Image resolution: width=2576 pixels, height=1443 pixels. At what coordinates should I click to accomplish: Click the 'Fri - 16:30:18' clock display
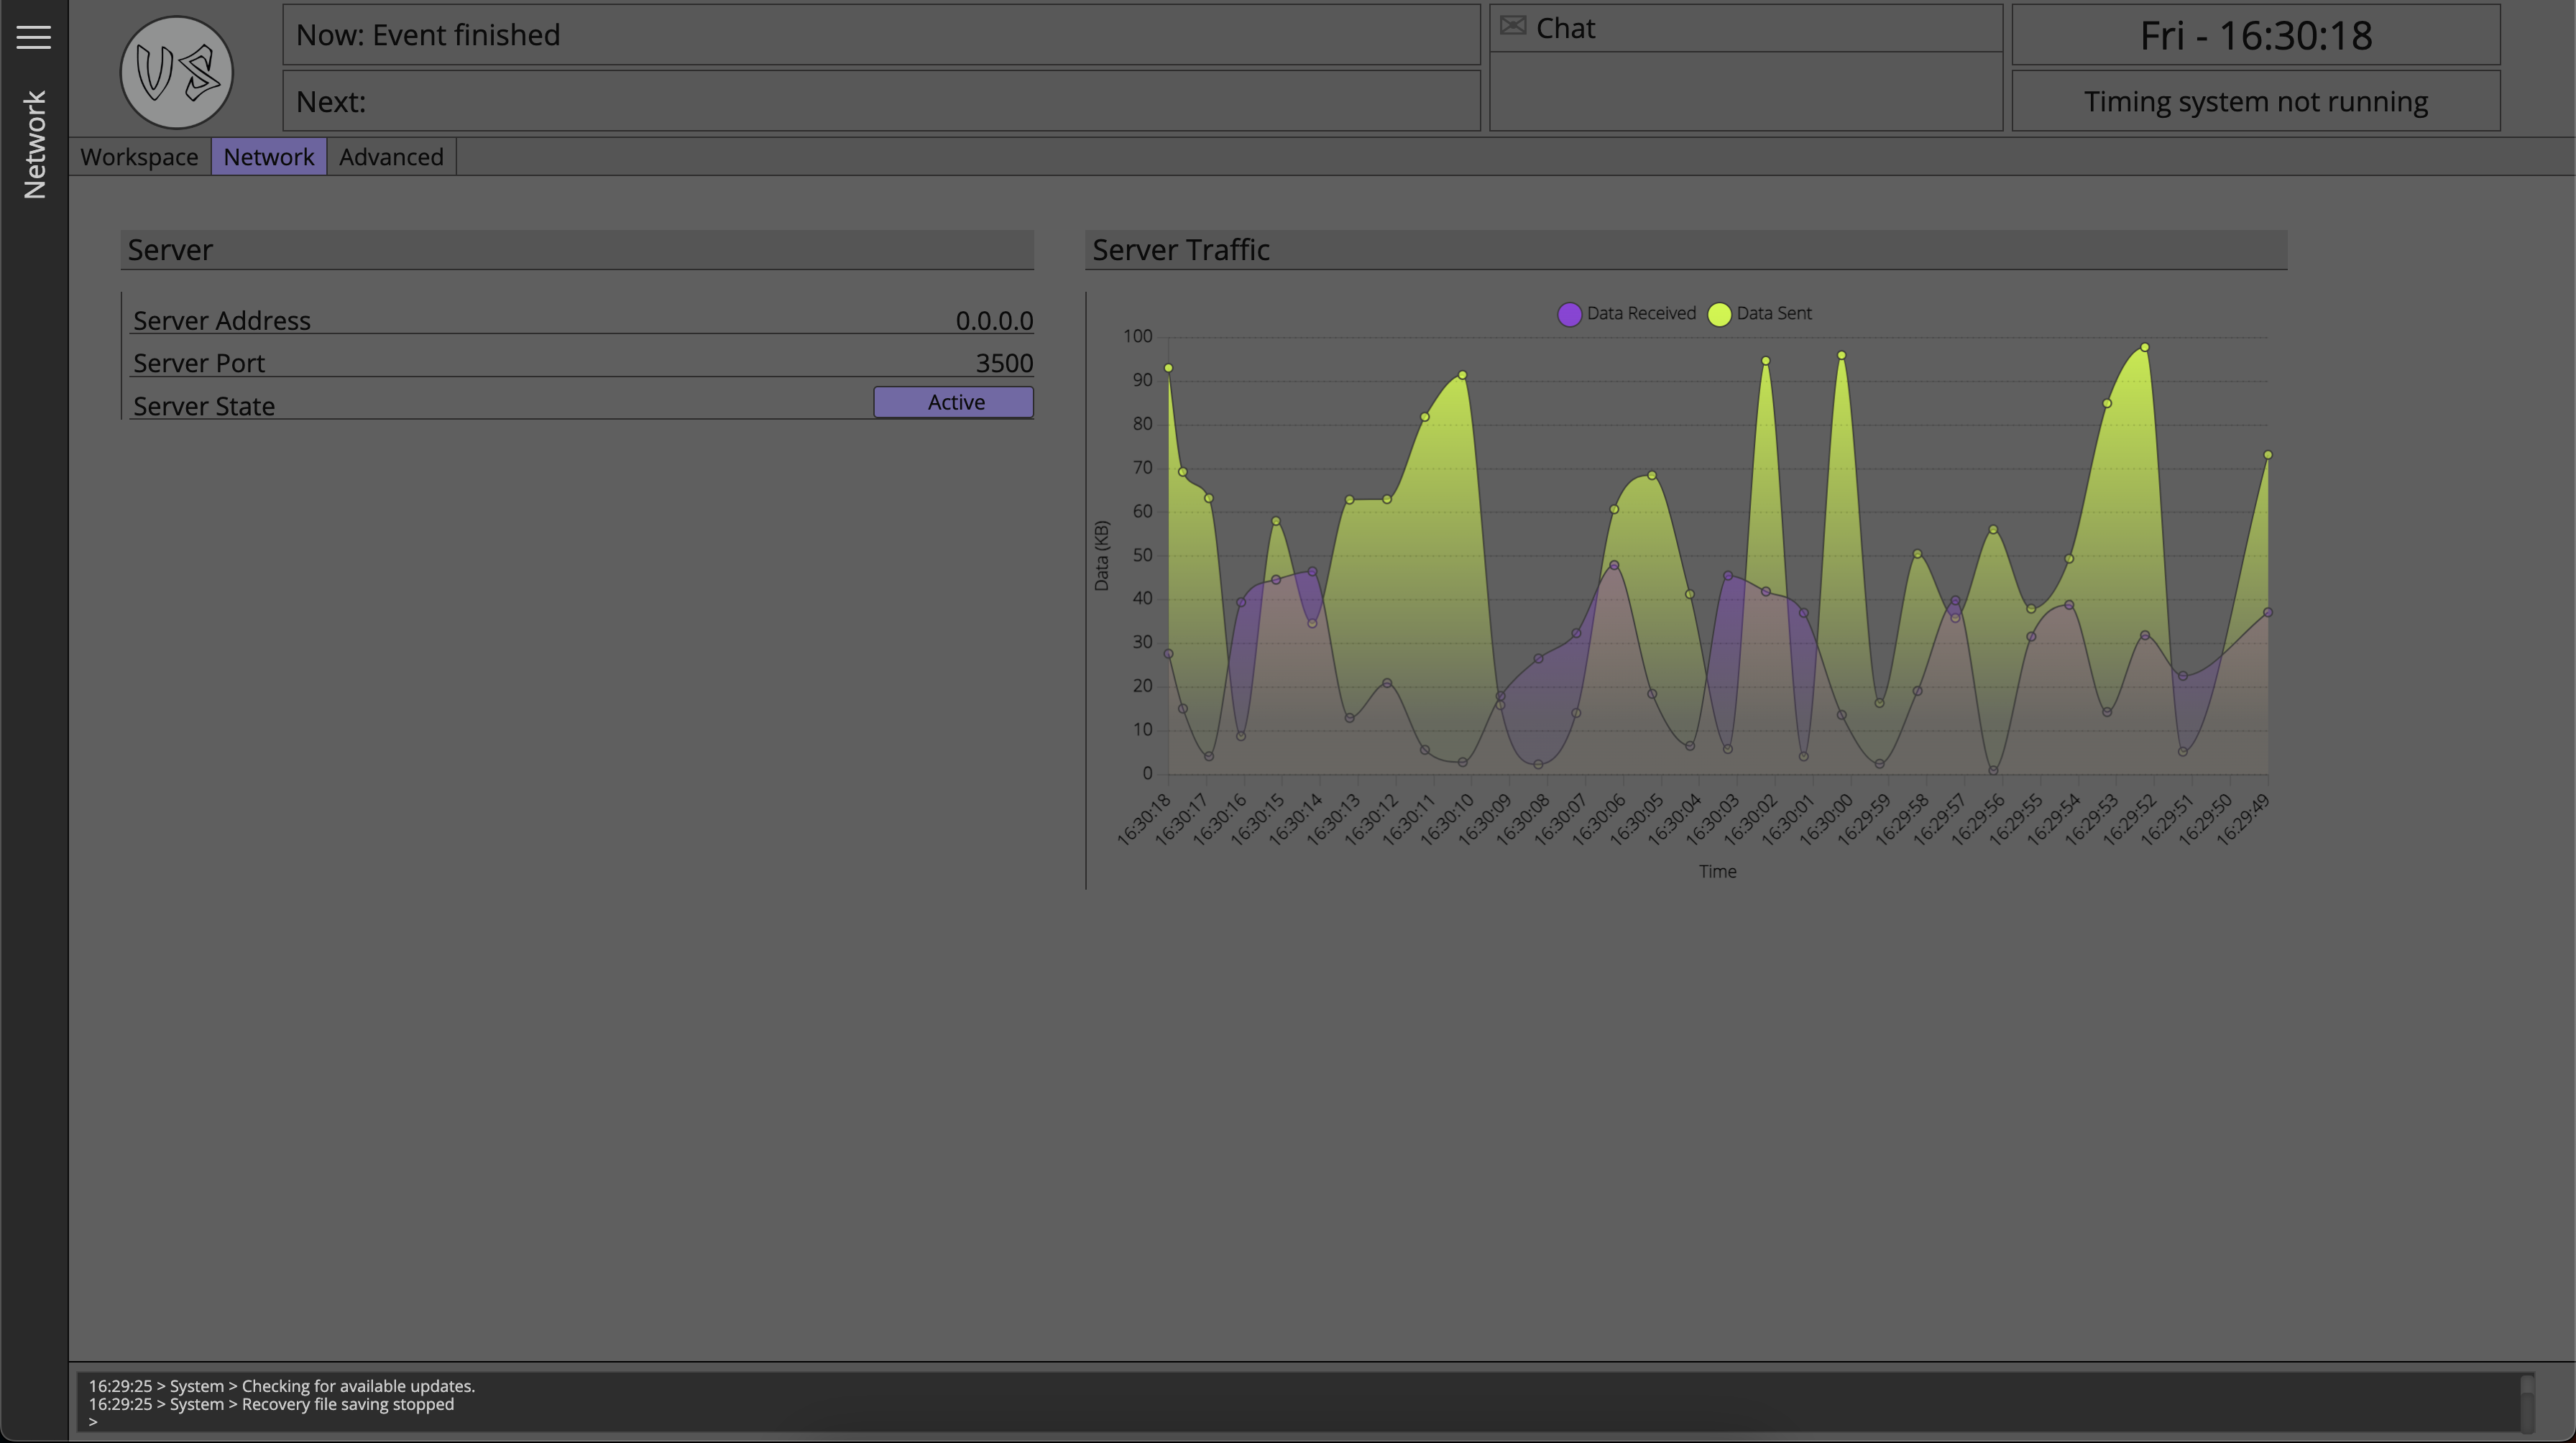pos(2254,36)
